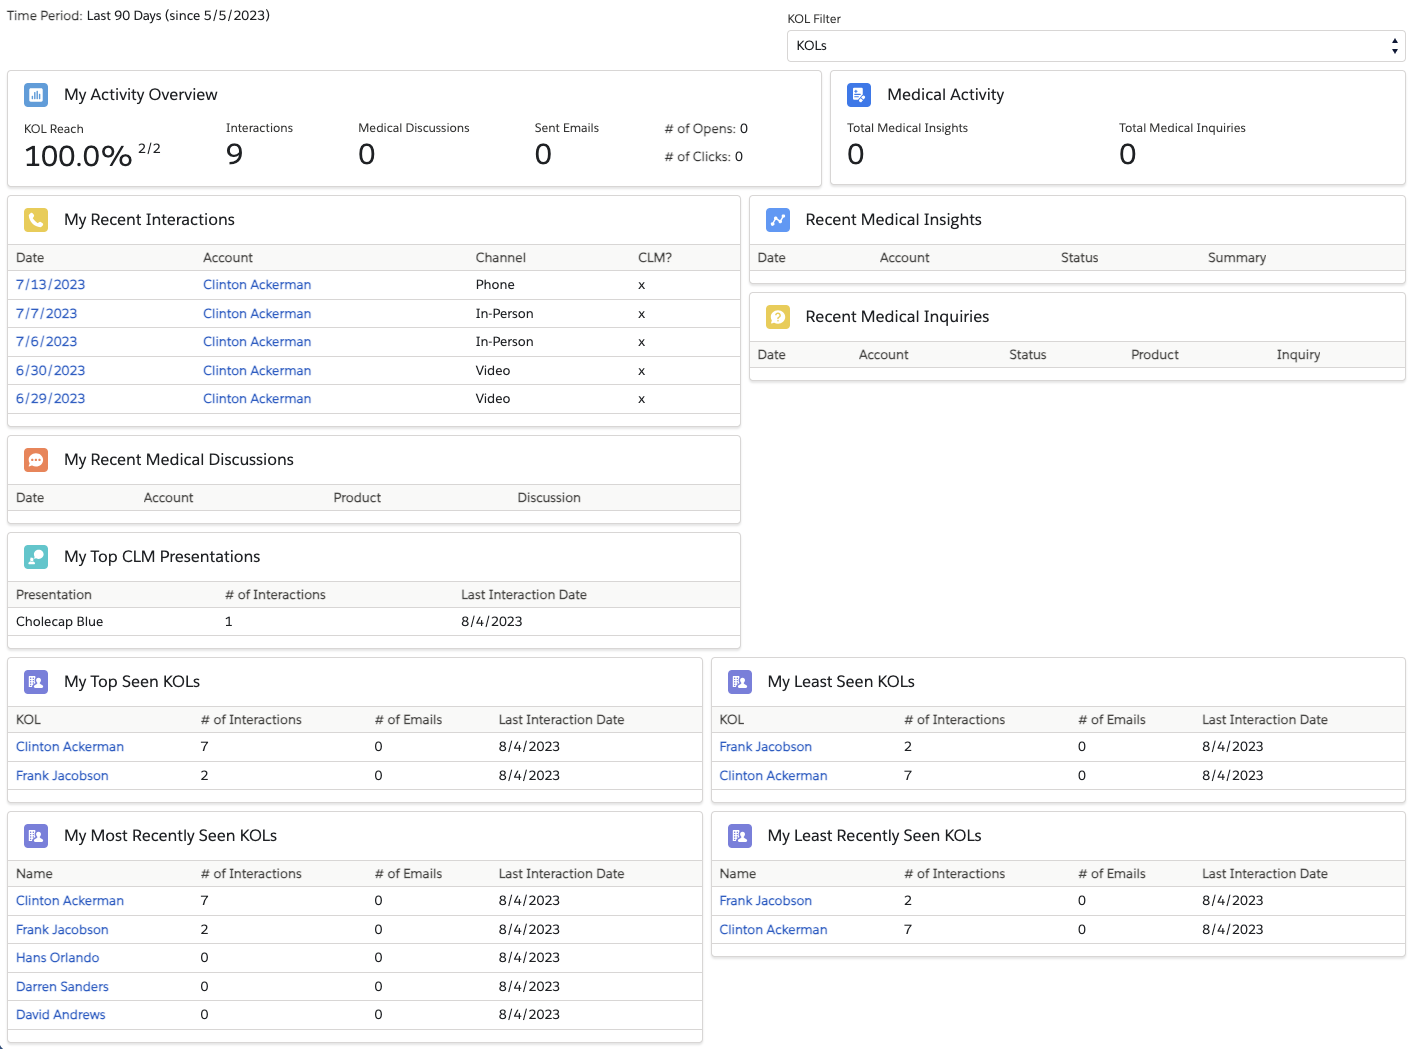1413x1049 pixels.
Task: Open Hans Orlando's KOL profile
Action: (58, 958)
